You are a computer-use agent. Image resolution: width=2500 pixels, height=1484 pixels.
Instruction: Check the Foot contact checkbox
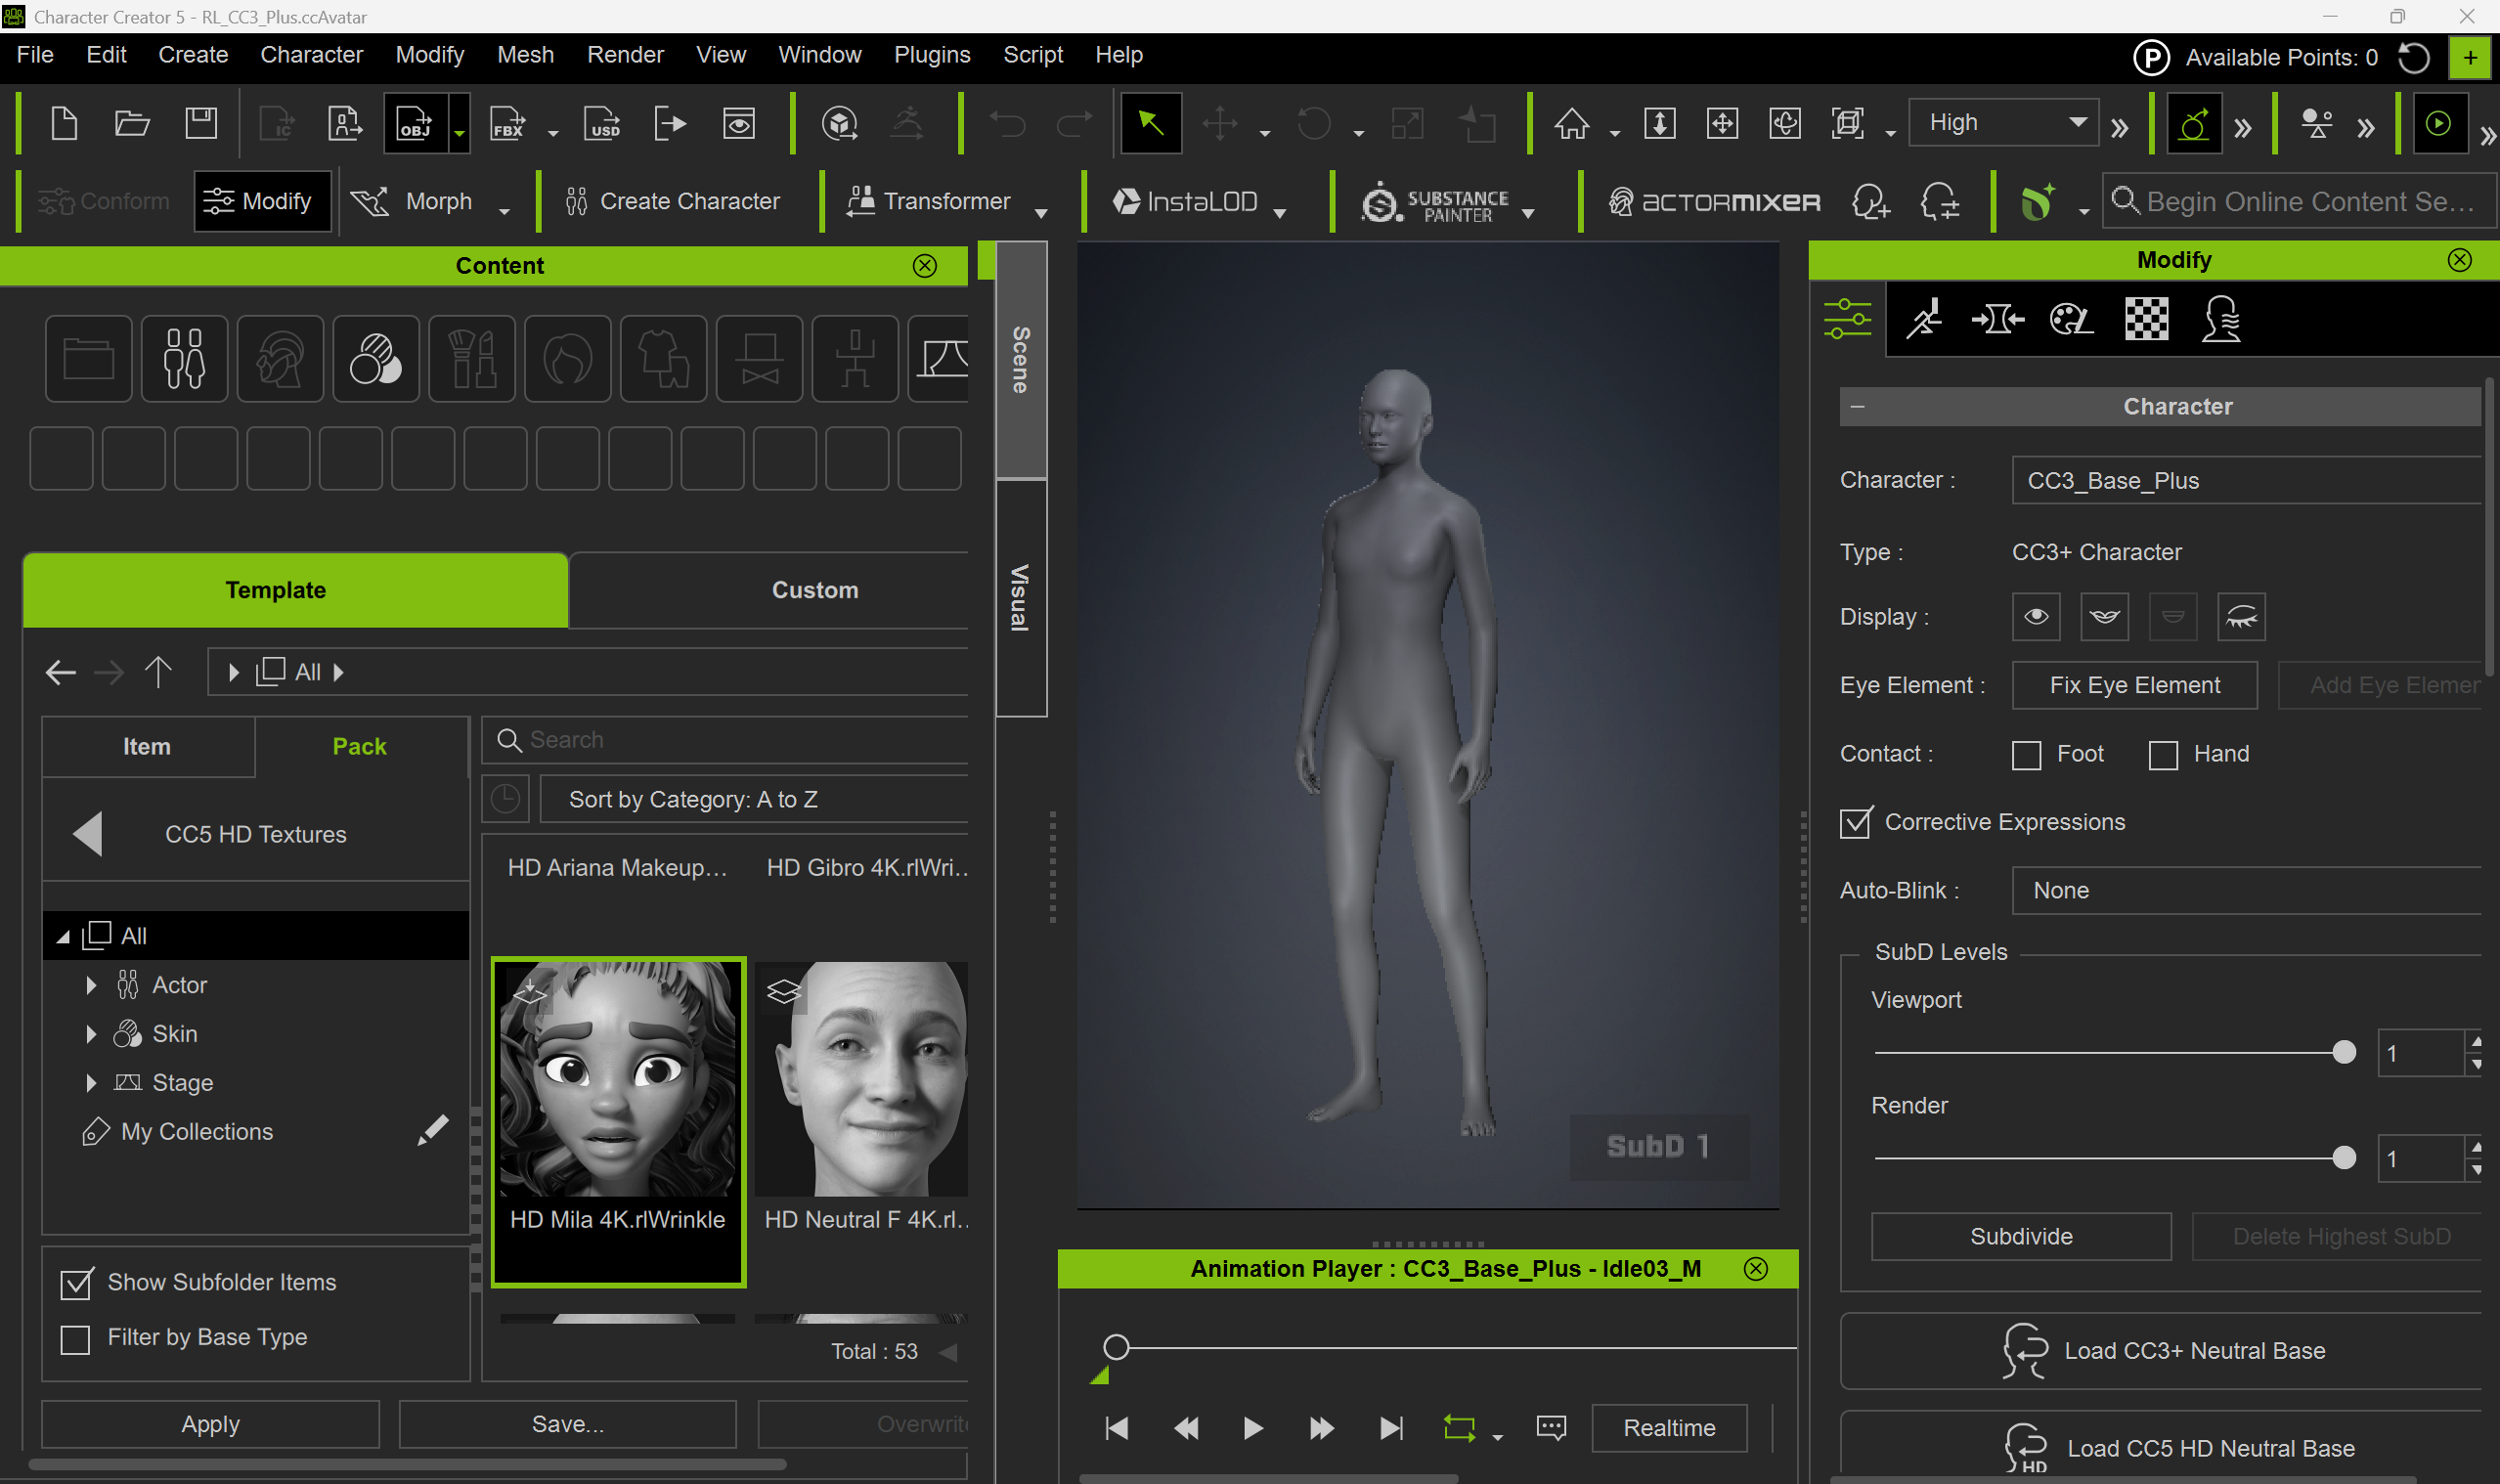2026,755
